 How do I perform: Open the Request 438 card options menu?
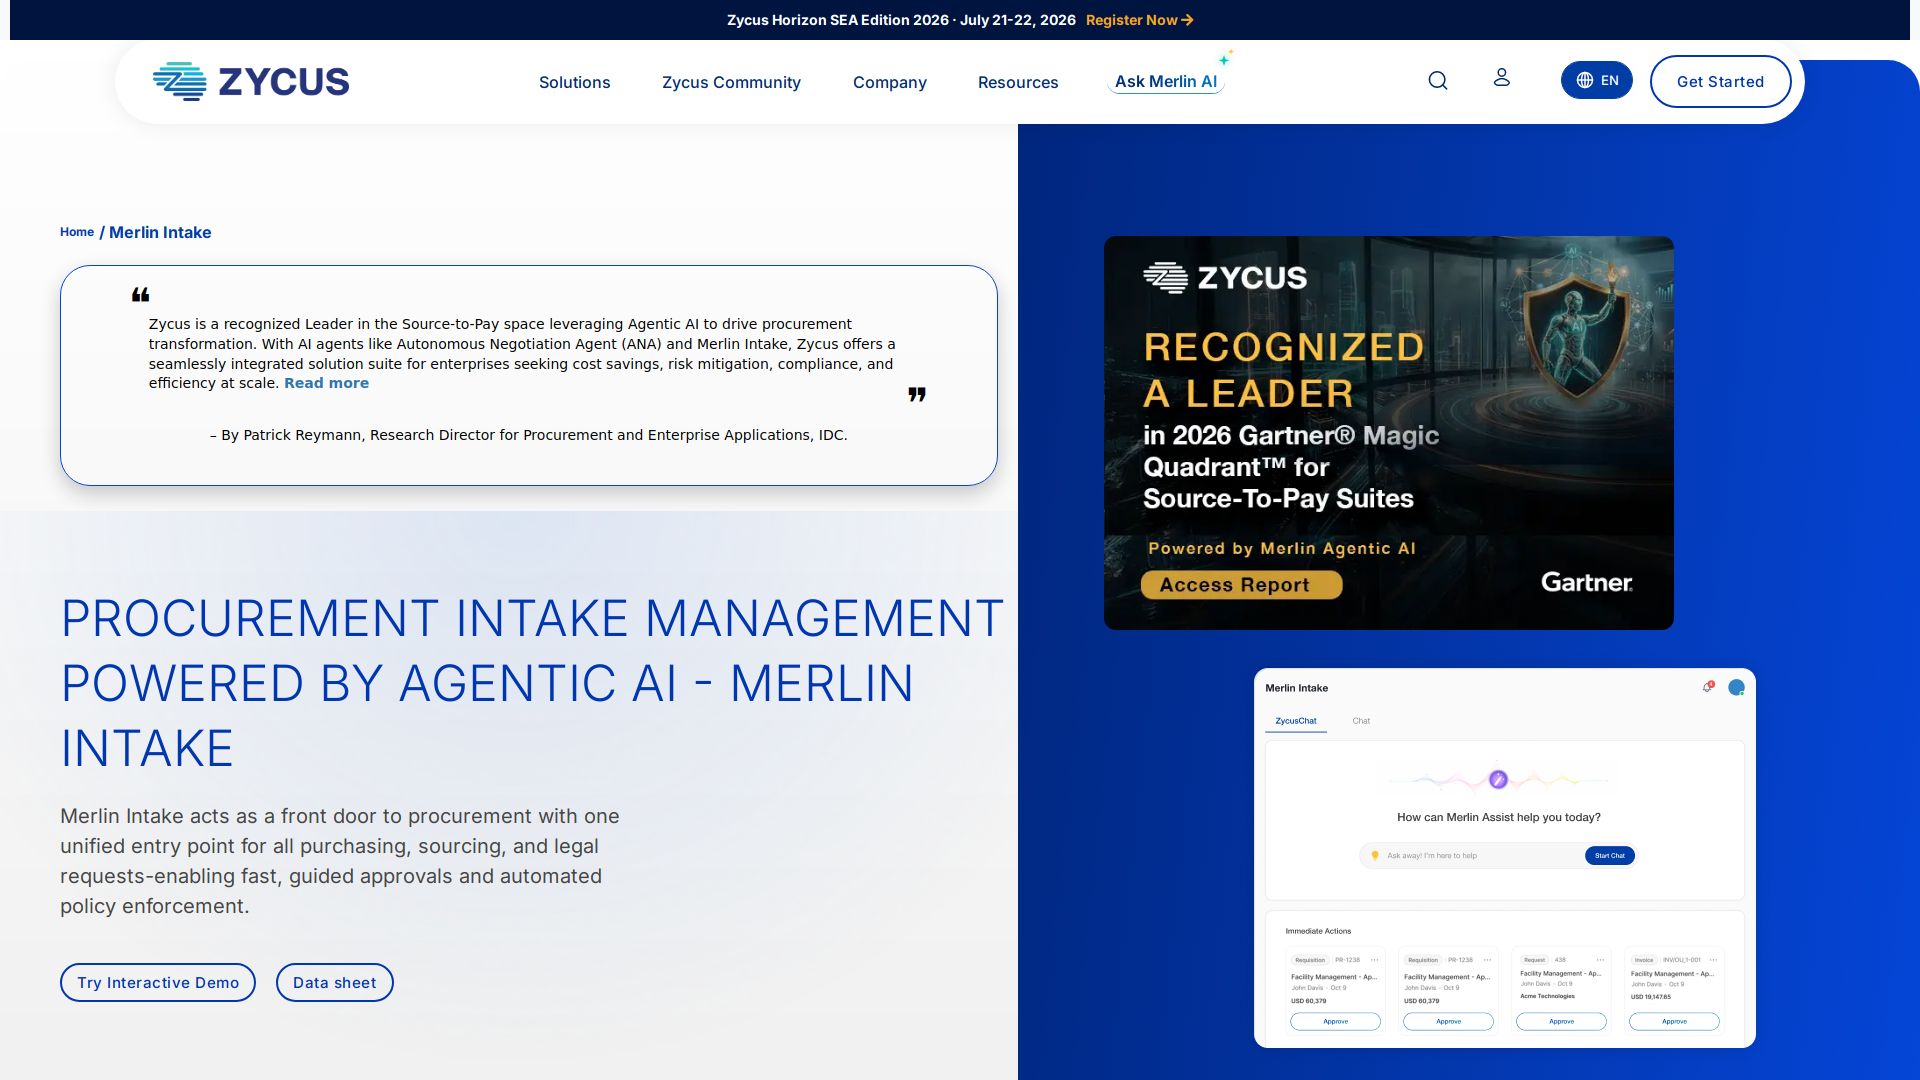click(x=1600, y=960)
